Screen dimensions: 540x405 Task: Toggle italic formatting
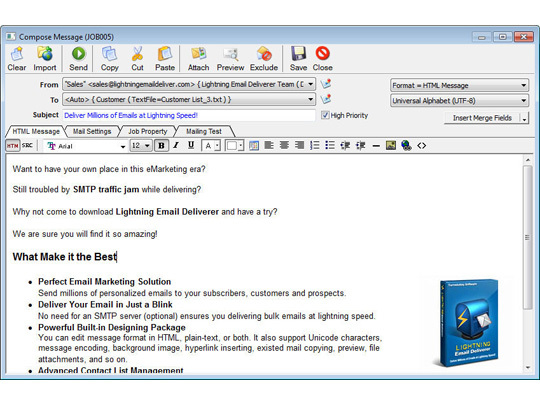point(176,146)
